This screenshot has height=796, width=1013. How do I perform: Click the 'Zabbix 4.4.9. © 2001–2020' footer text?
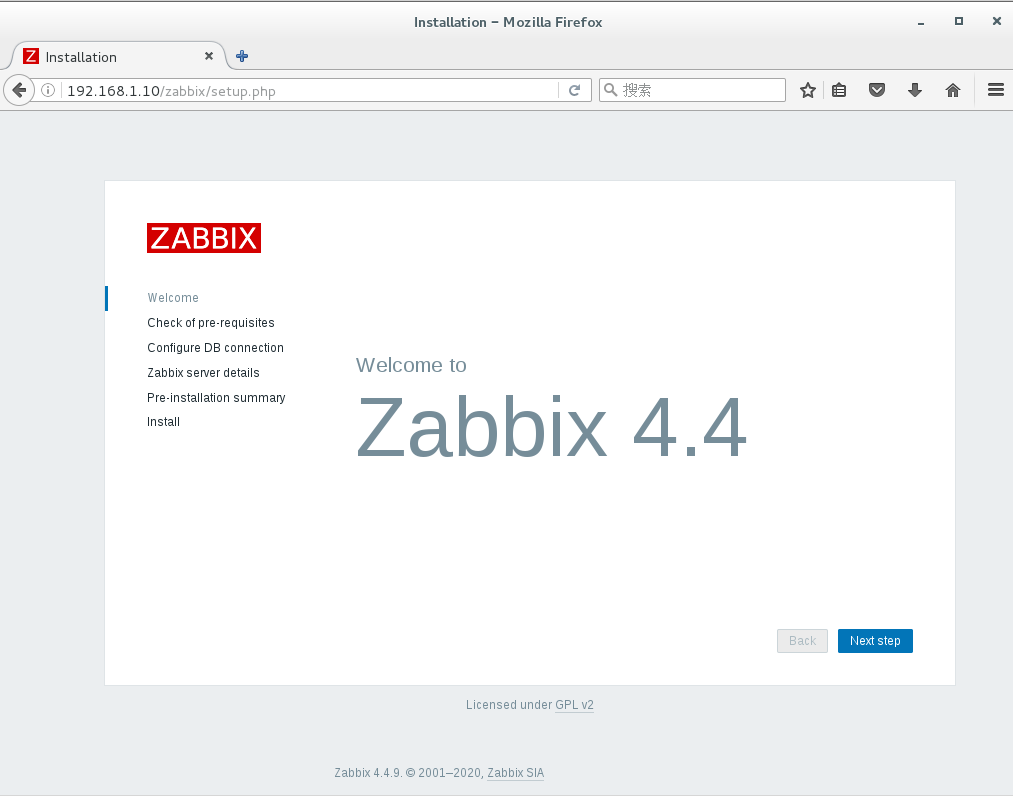pyautogui.click(x=408, y=773)
